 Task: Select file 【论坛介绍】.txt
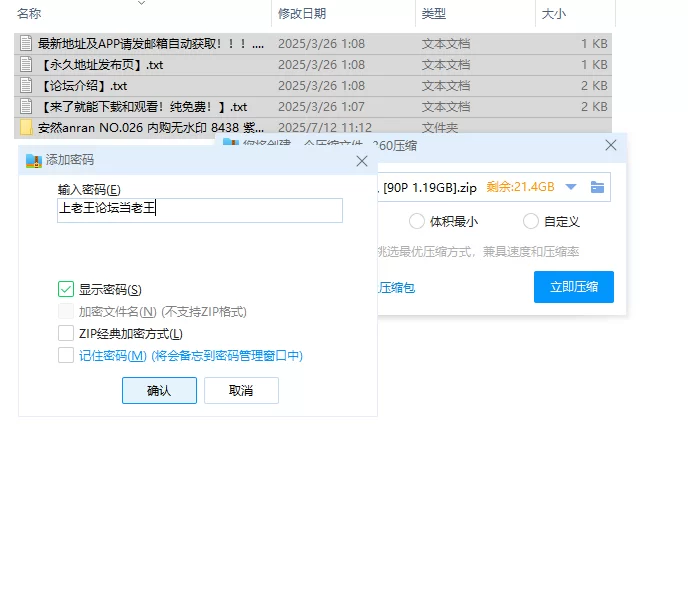[x=313, y=86]
